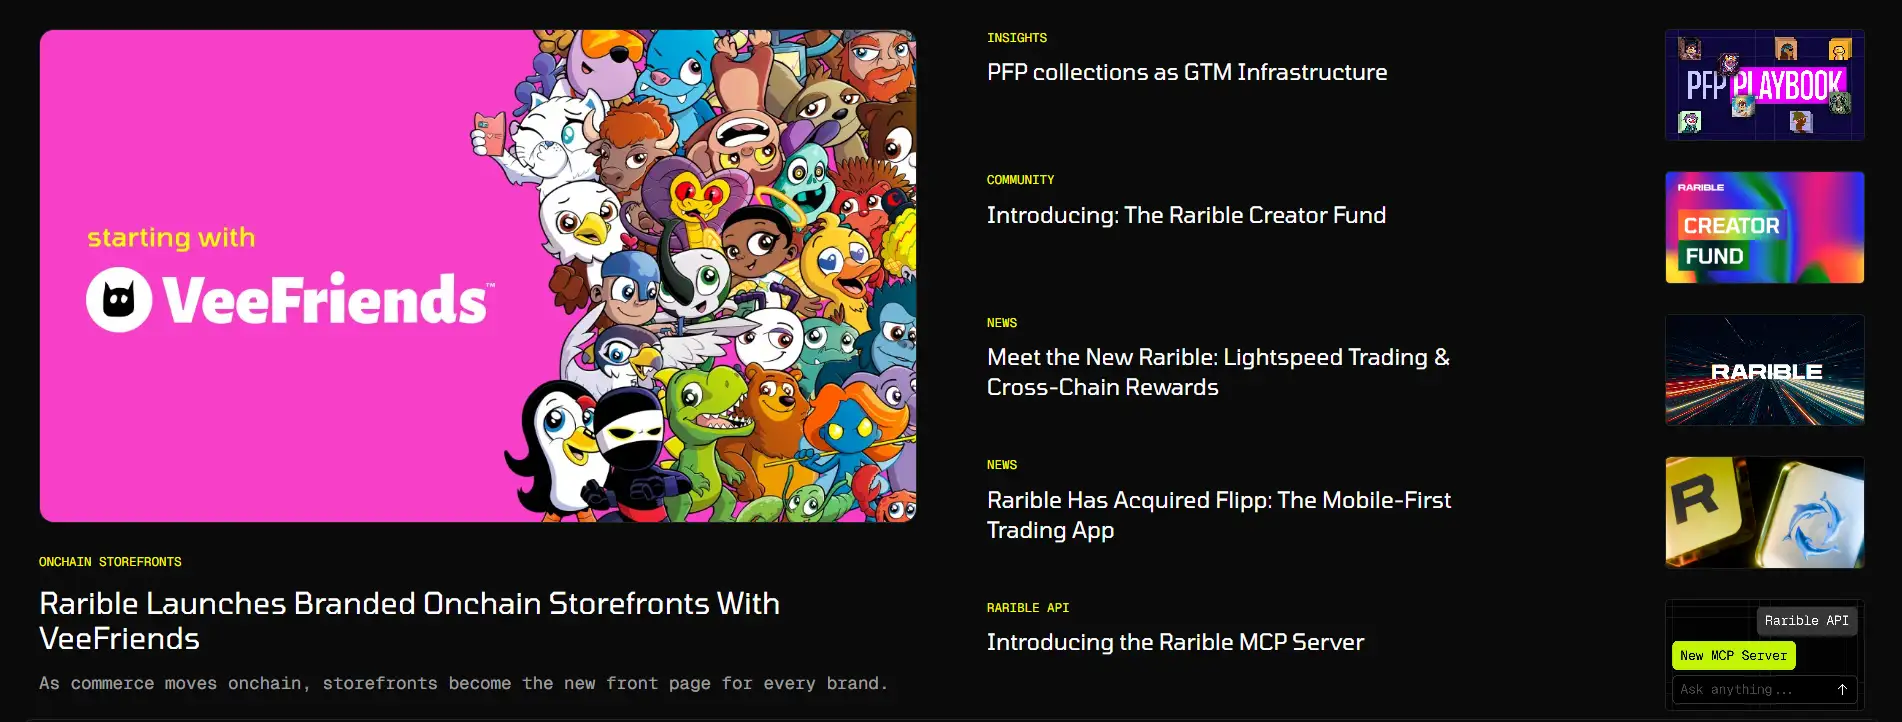
Task: Click the VeeFriends cat logo icon
Action: pyautogui.click(x=119, y=300)
